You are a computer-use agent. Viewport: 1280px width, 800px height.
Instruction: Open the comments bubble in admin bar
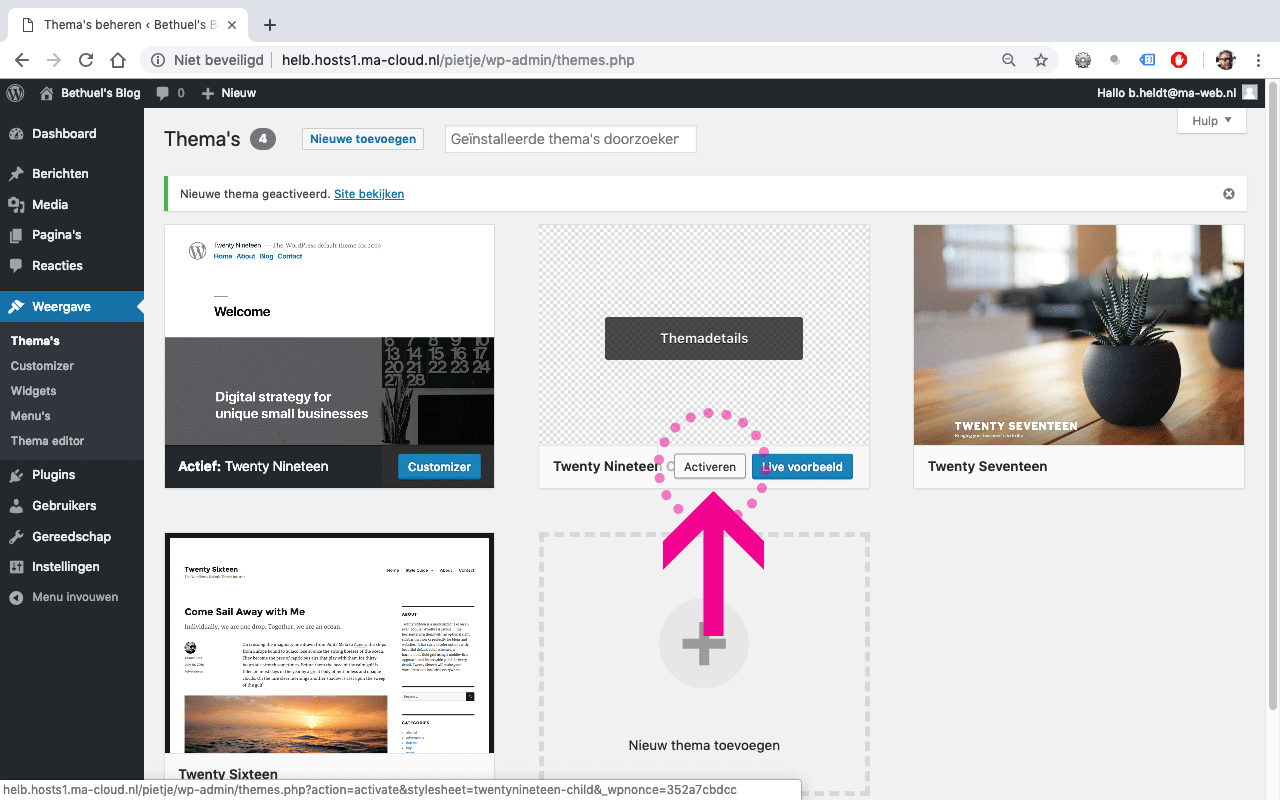click(x=170, y=93)
